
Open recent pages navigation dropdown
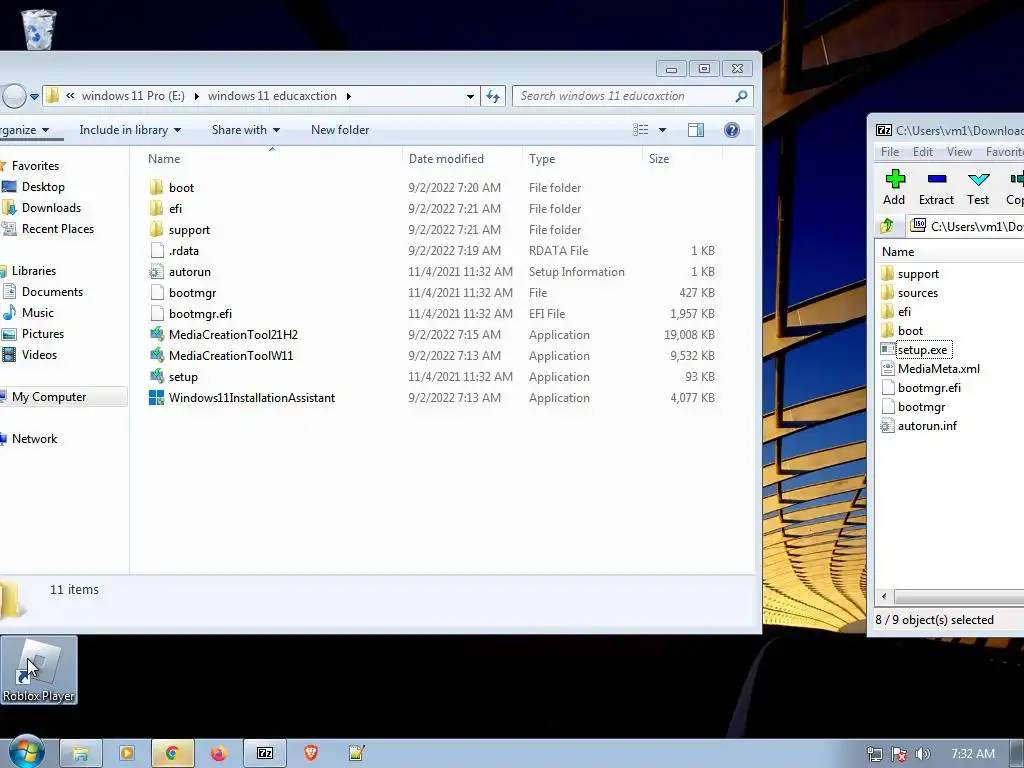[x=35, y=97]
